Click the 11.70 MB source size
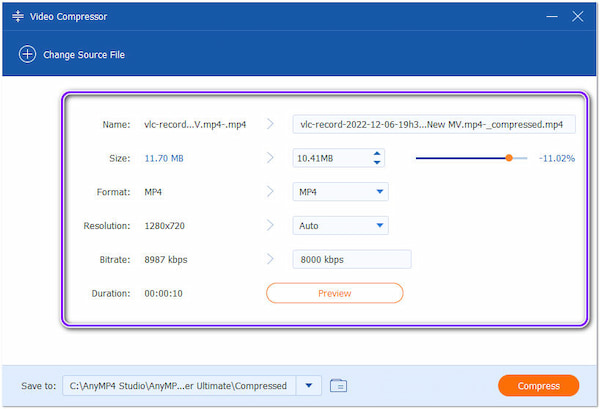The height and width of the screenshot is (409, 600). click(164, 158)
